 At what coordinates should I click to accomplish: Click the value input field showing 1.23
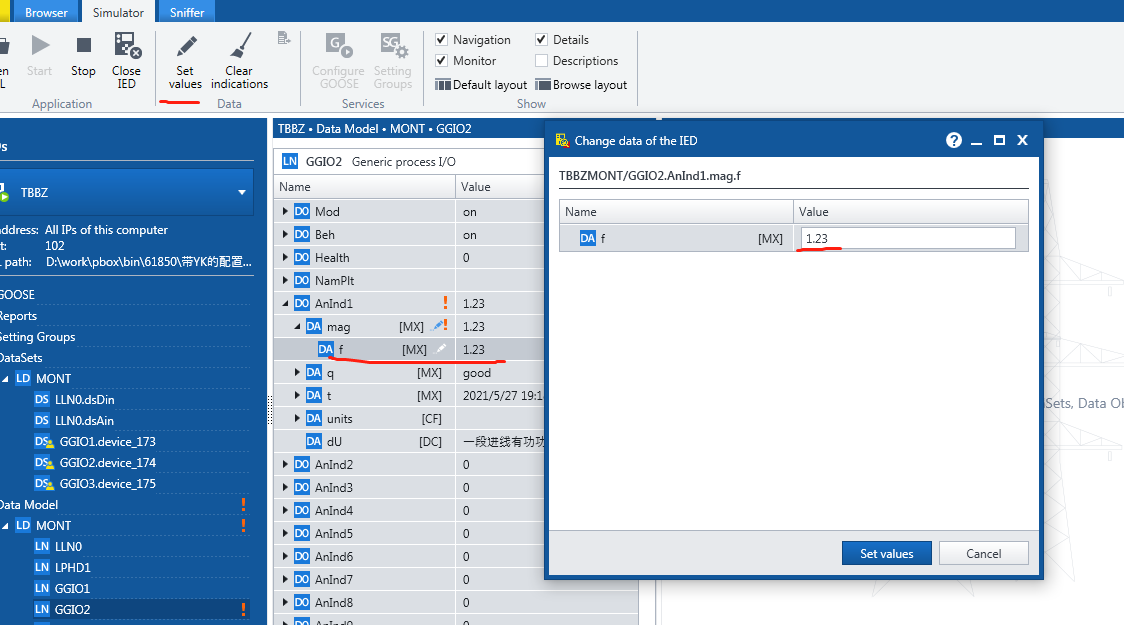(907, 238)
